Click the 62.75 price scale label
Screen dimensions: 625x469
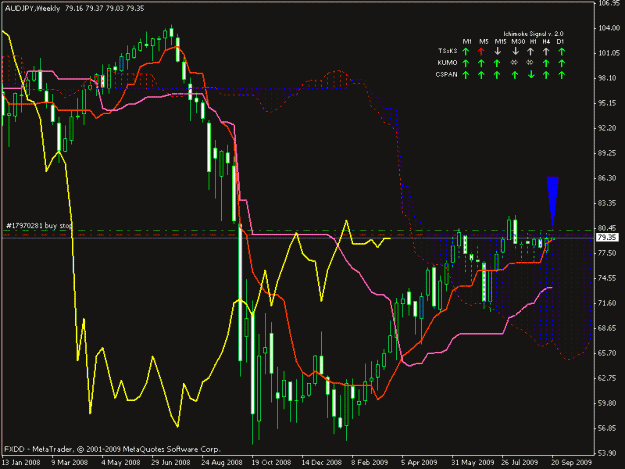click(x=606, y=378)
